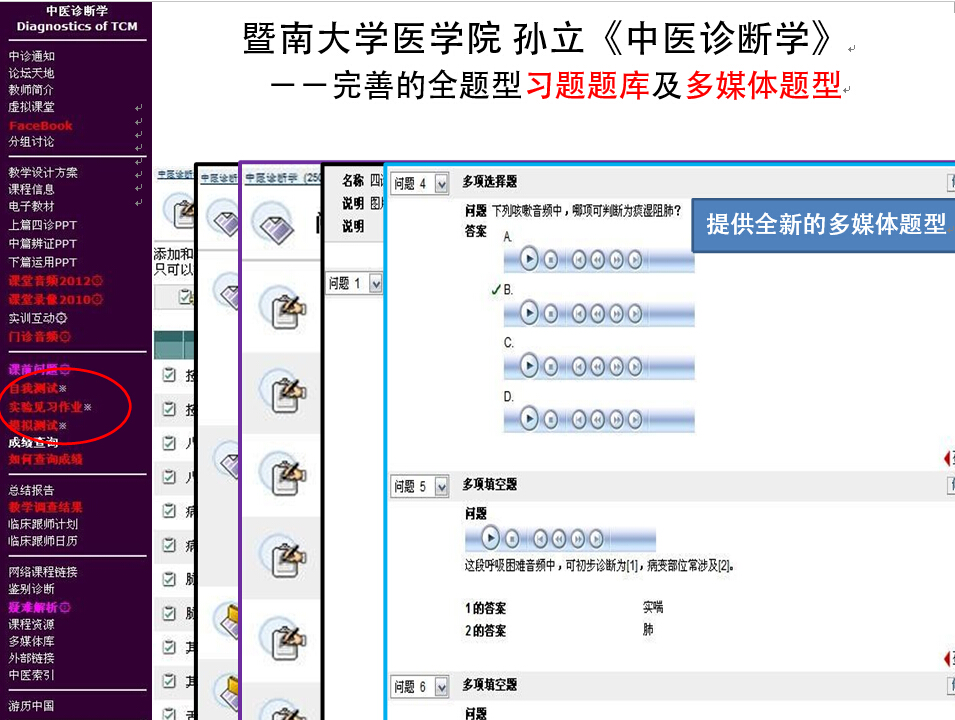
Task: Stop audio player of answer C
Action: [551, 366]
